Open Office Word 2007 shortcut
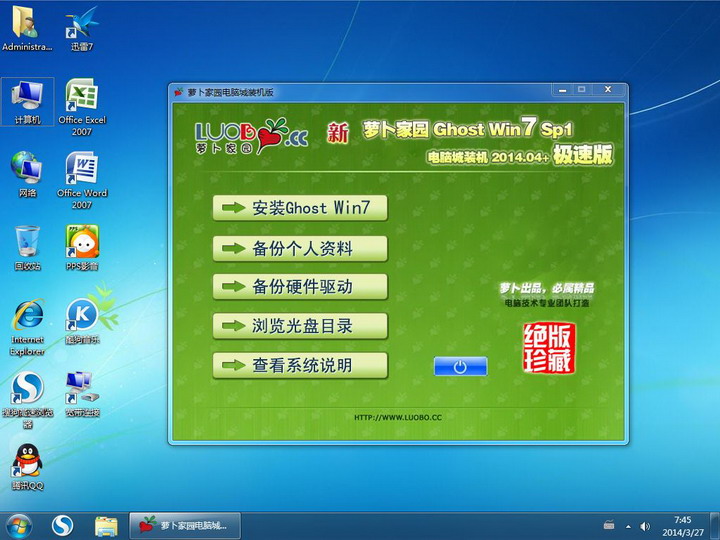The height and width of the screenshot is (540, 720). point(82,180)
